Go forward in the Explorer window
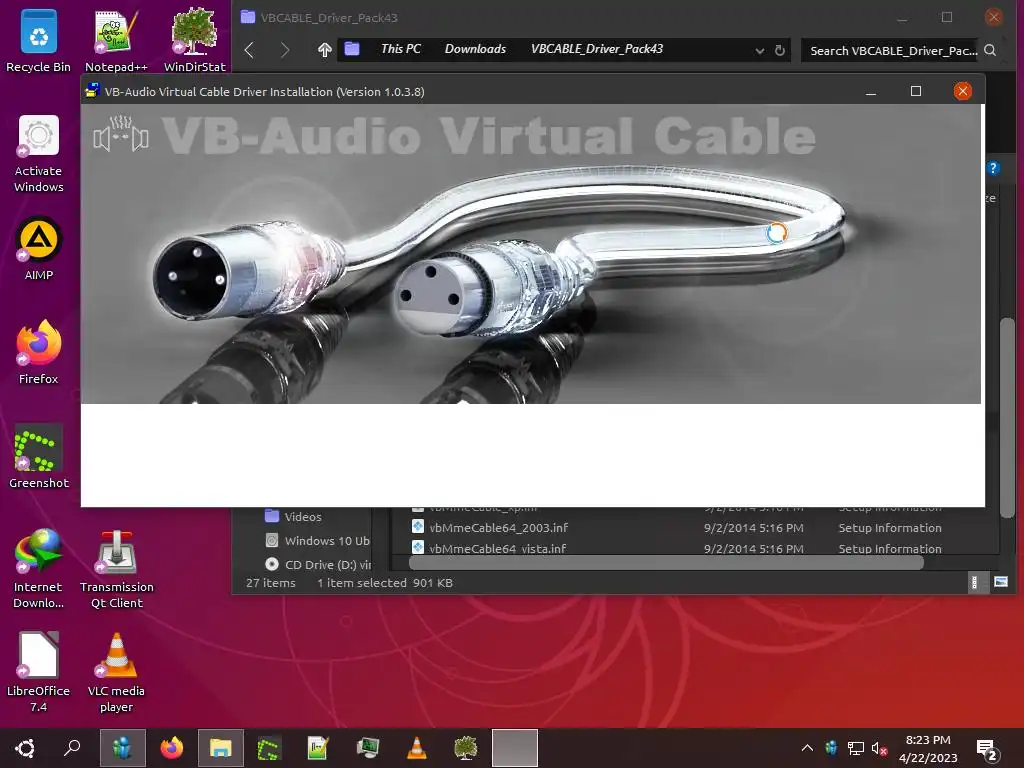The image size is (1024, 768). (x=285, y=50)
